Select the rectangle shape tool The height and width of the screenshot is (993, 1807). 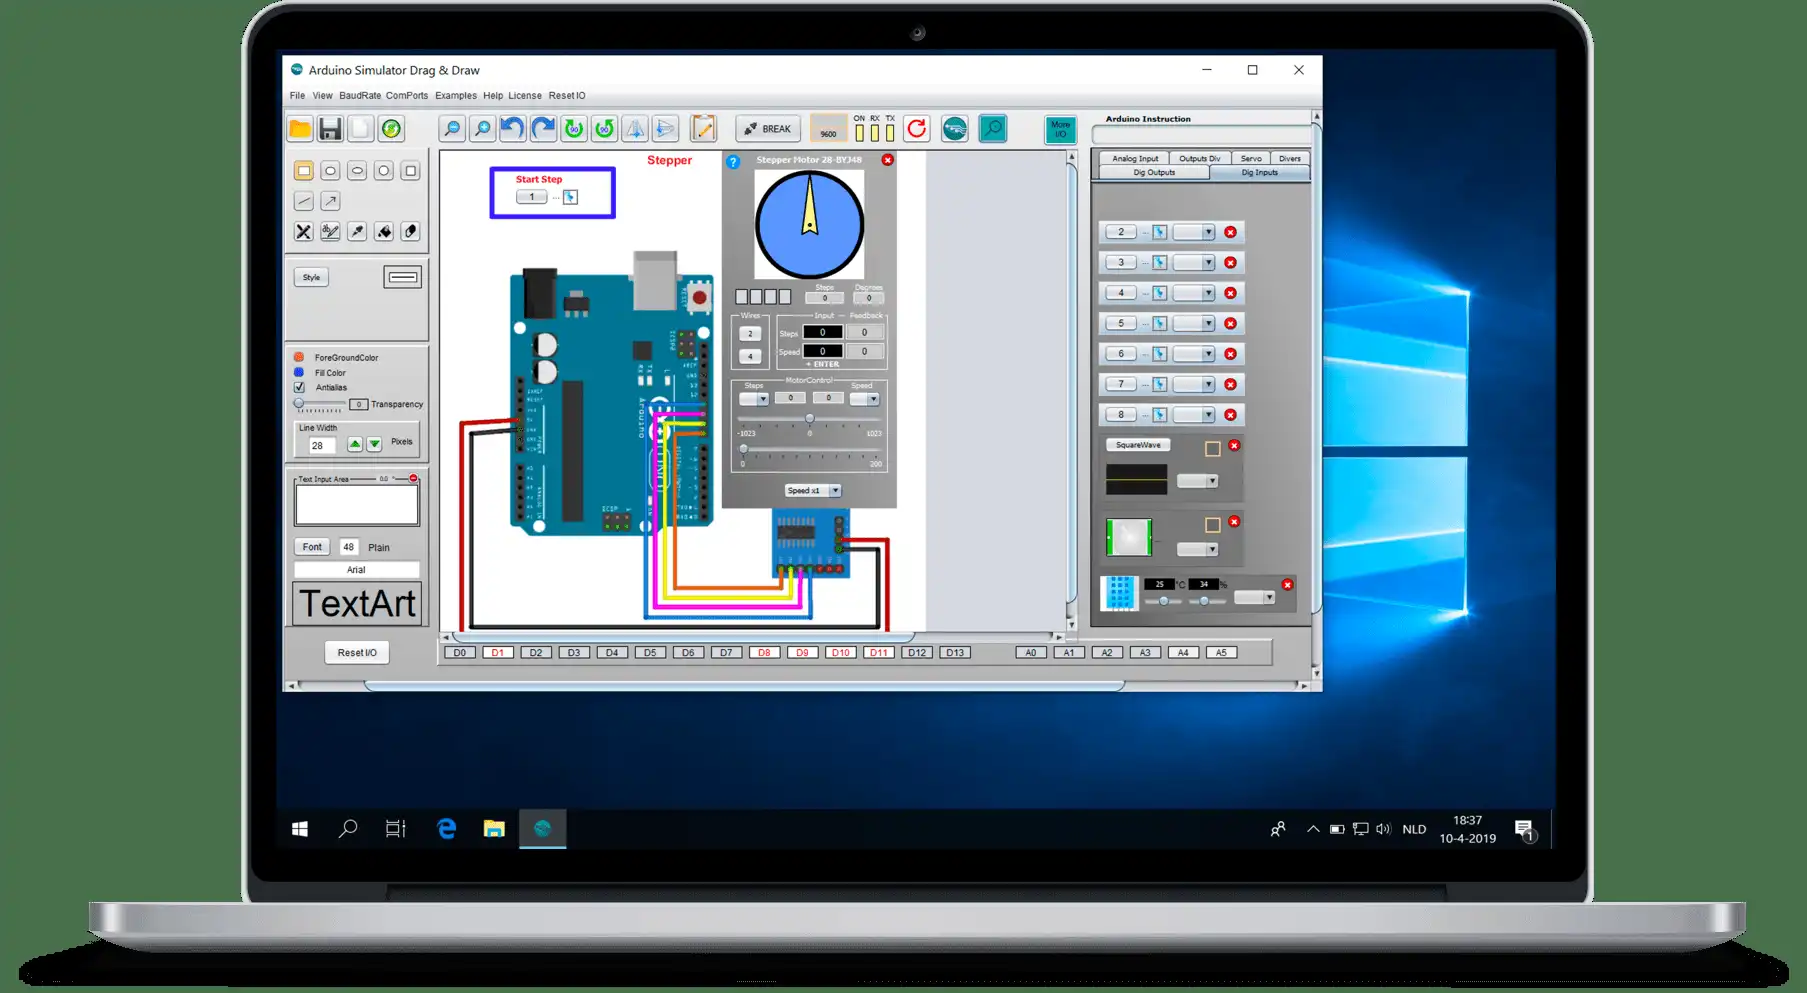[x=304, y=171]
